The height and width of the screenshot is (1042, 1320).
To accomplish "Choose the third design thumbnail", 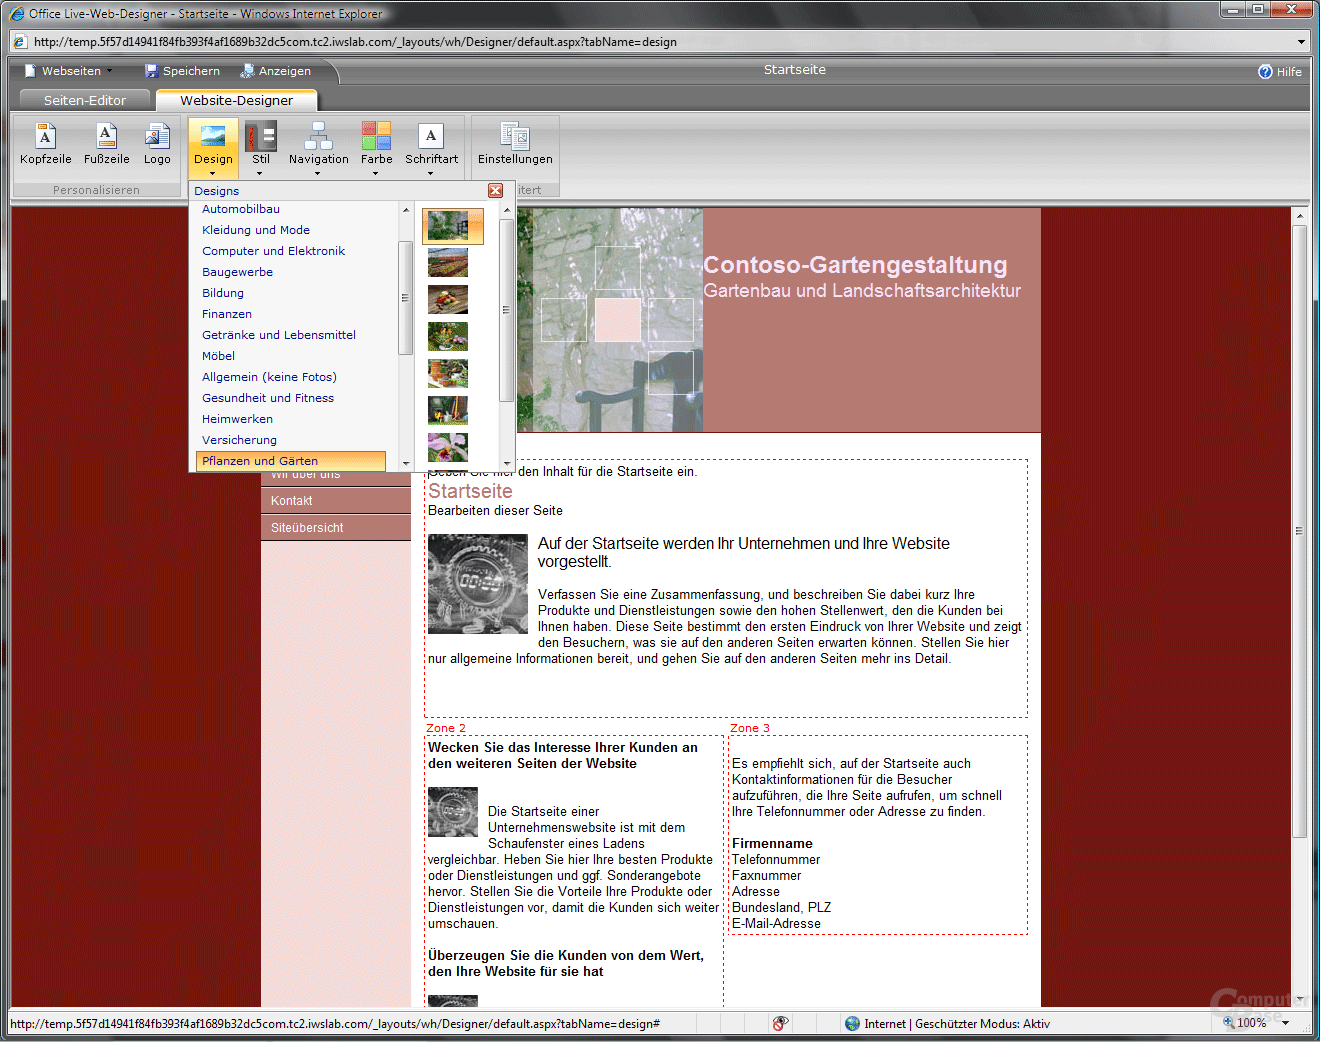I will tap(448, 300).
